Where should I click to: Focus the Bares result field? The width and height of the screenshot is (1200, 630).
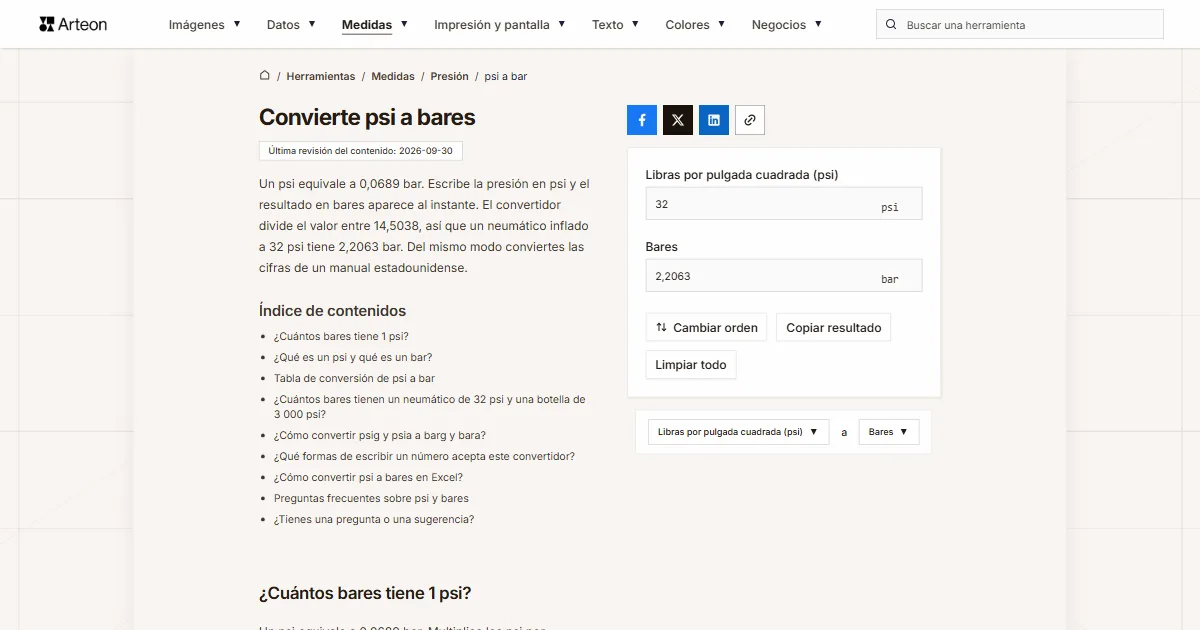click(x=784, y=276)
